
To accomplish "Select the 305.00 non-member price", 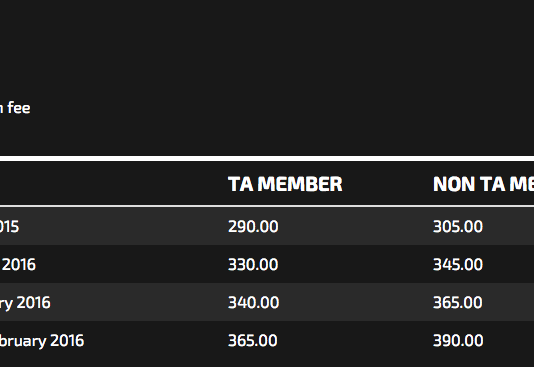I will 458,226.
